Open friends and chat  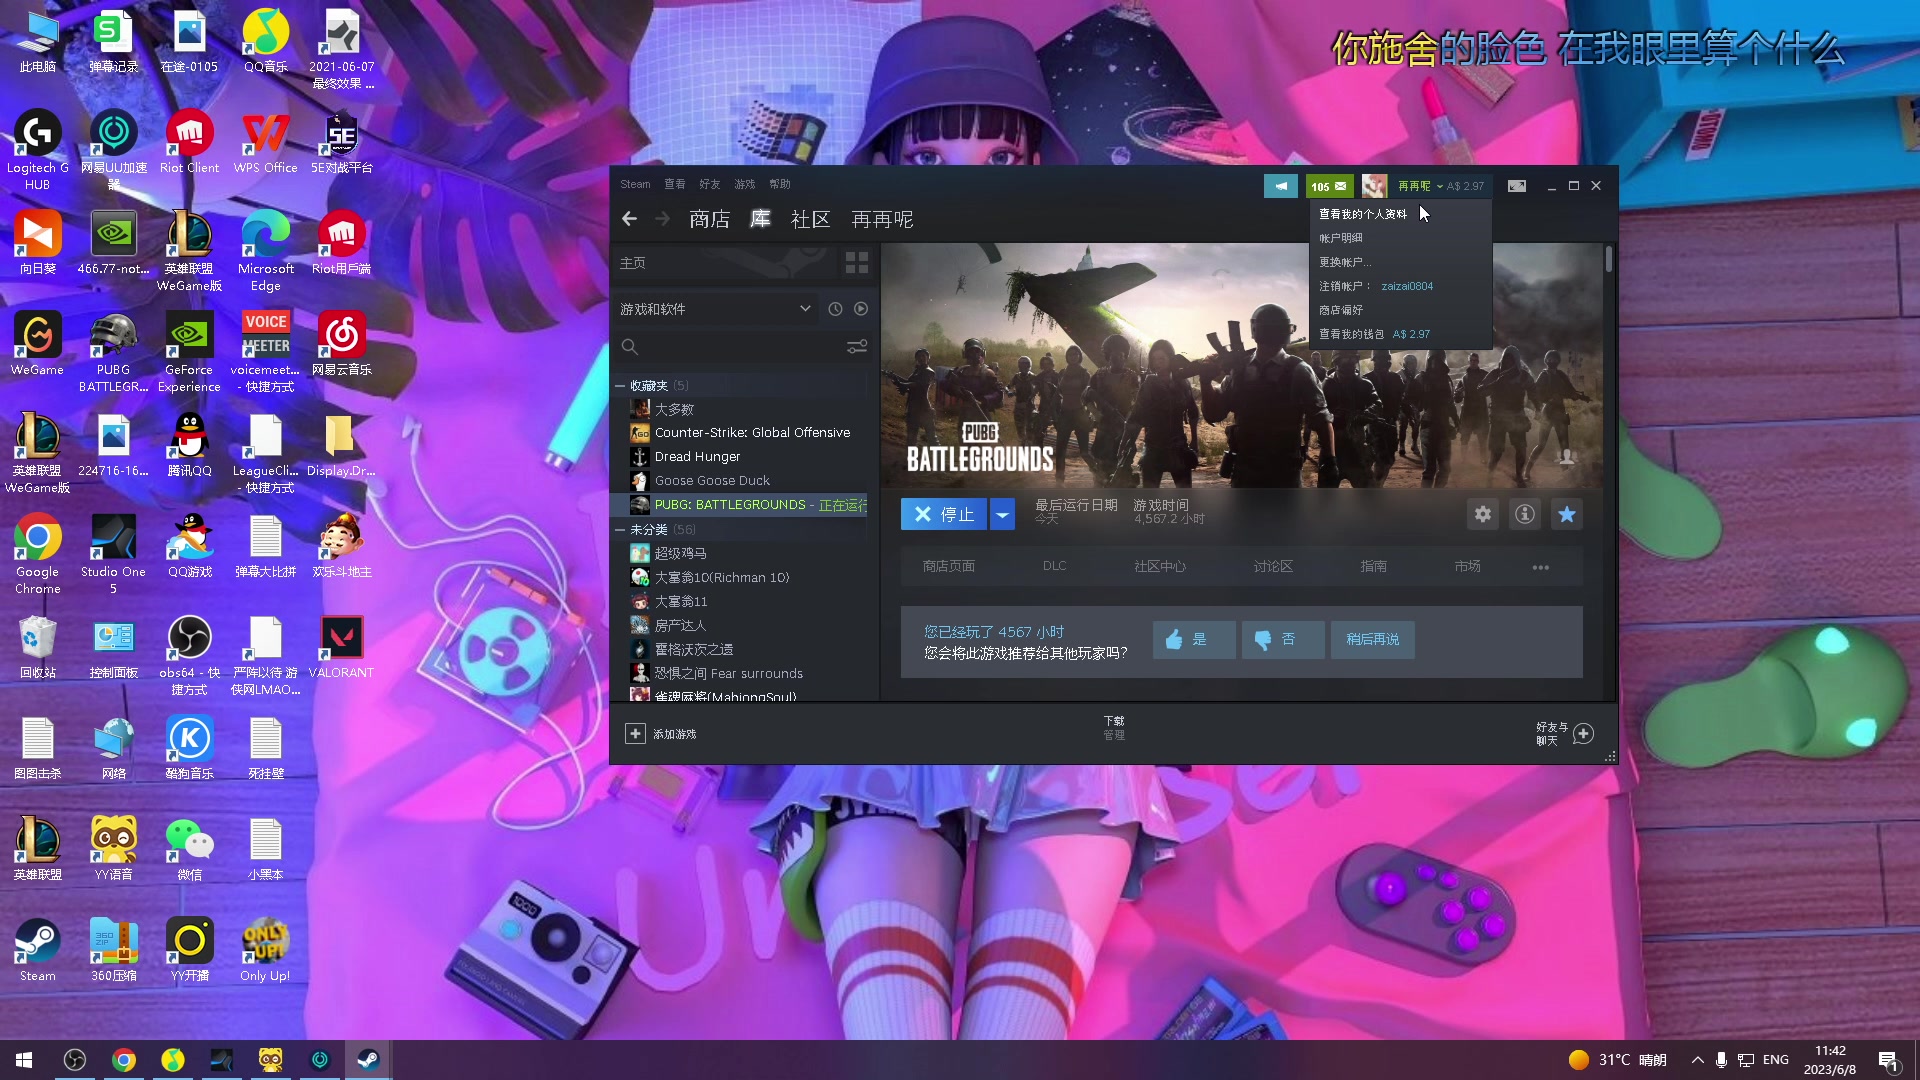pos(1565,734)
